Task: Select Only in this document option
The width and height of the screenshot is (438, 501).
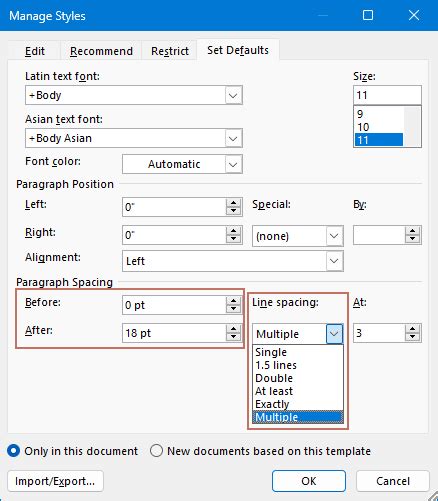Action: (14, 451)
